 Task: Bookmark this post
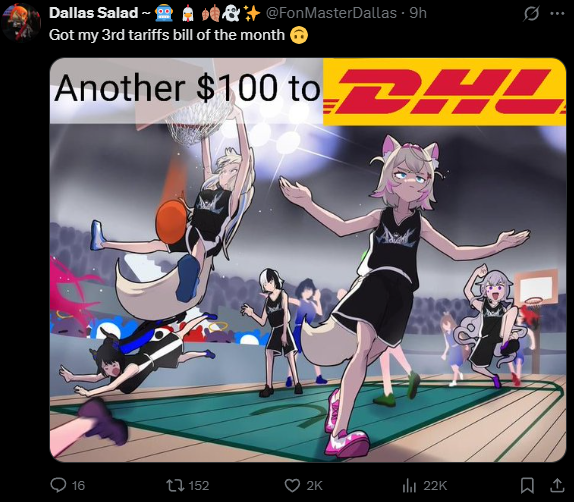click(527, 486)
